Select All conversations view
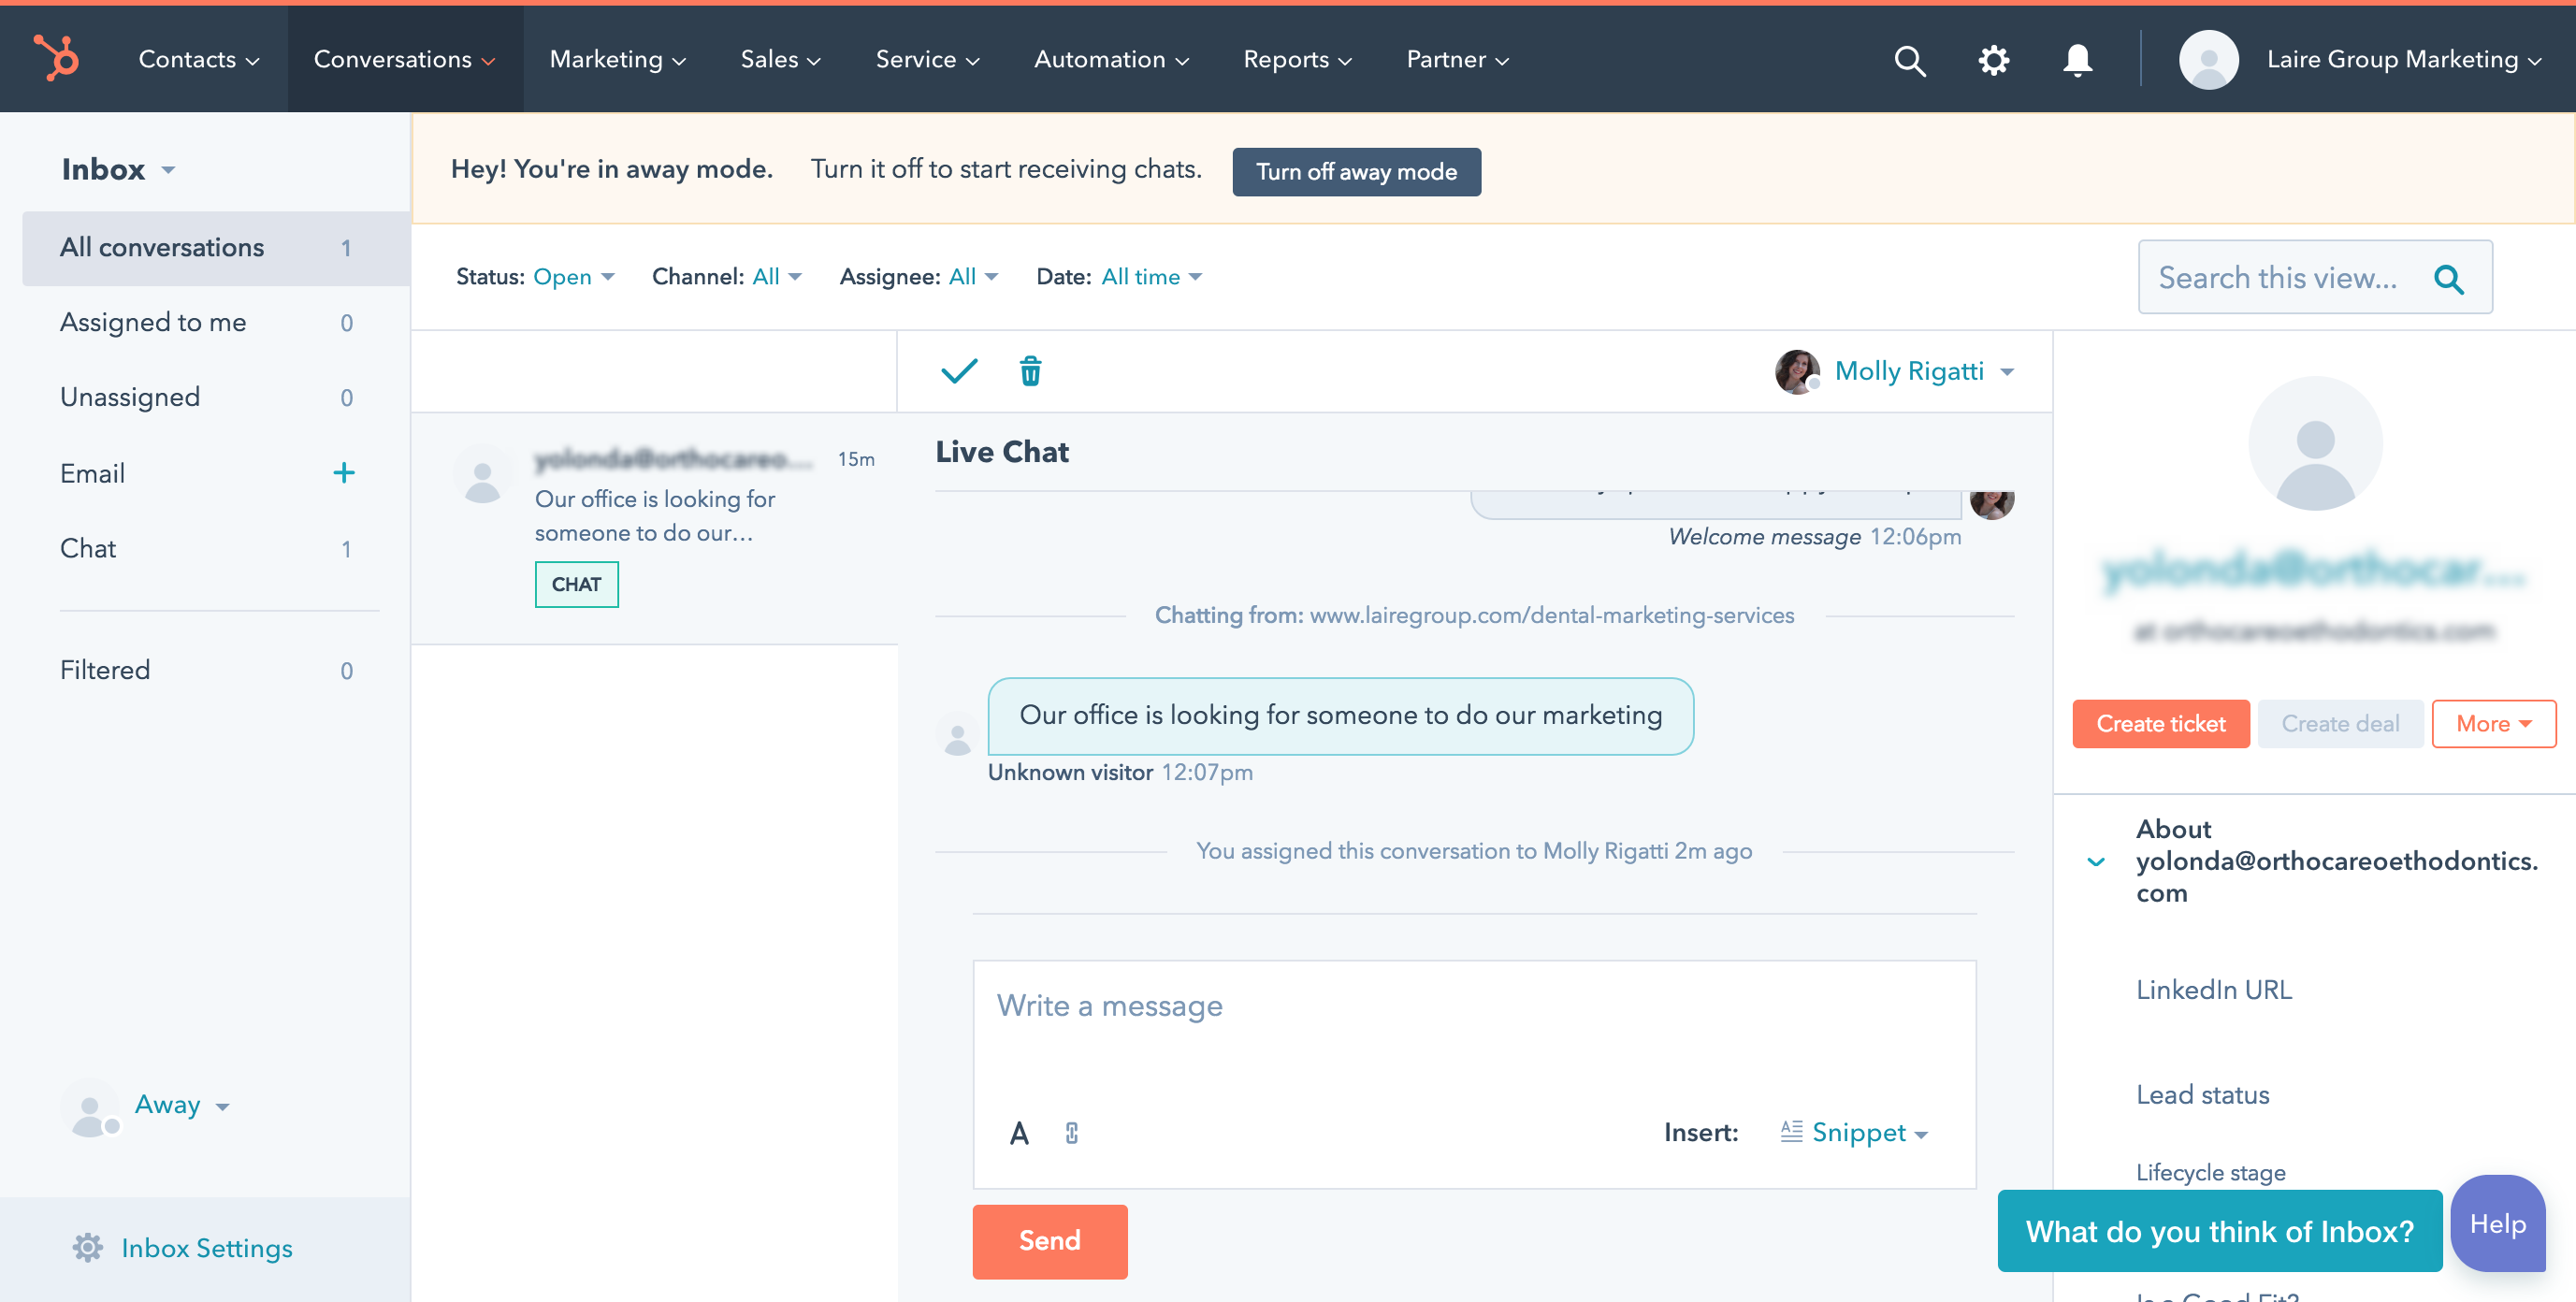 point(215,247)
